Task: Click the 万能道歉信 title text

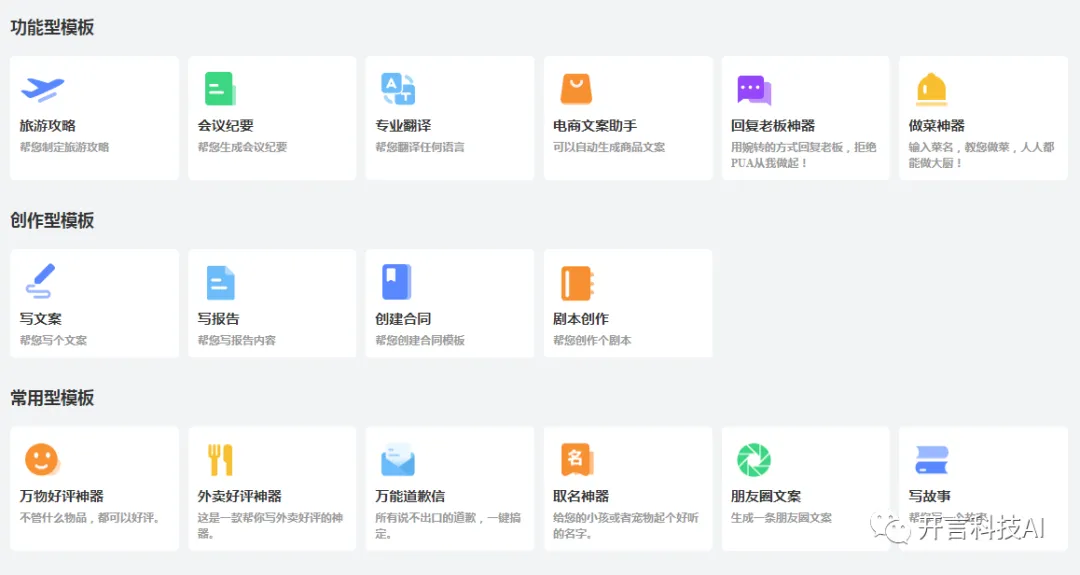Action: pos(410,496)
